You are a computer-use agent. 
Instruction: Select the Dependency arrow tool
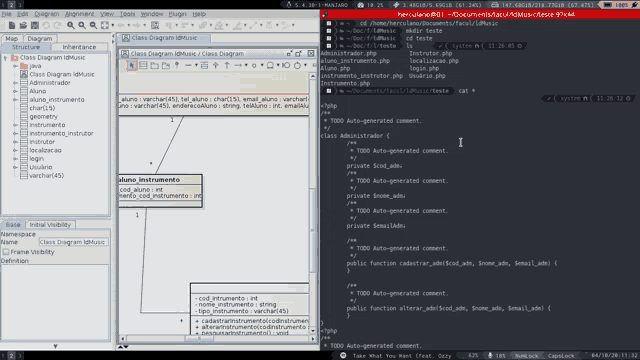(x=238, y=65)
